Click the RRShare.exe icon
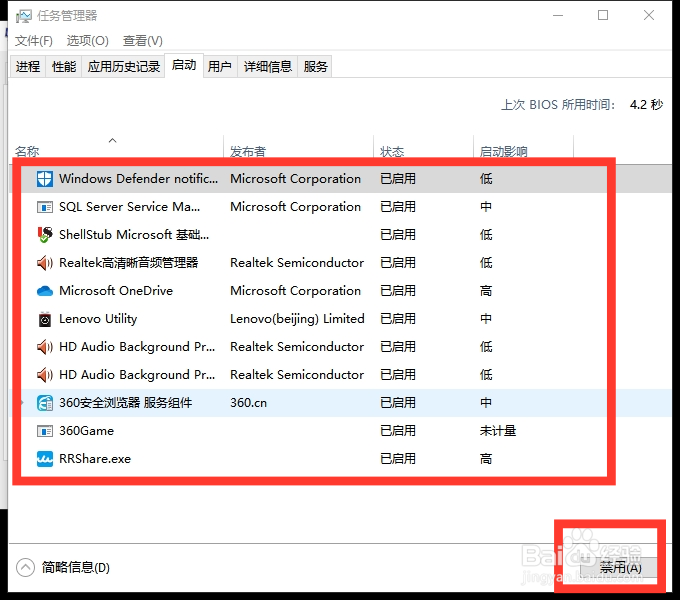Viewport: 680px width, 600px height. pos(45,459)
